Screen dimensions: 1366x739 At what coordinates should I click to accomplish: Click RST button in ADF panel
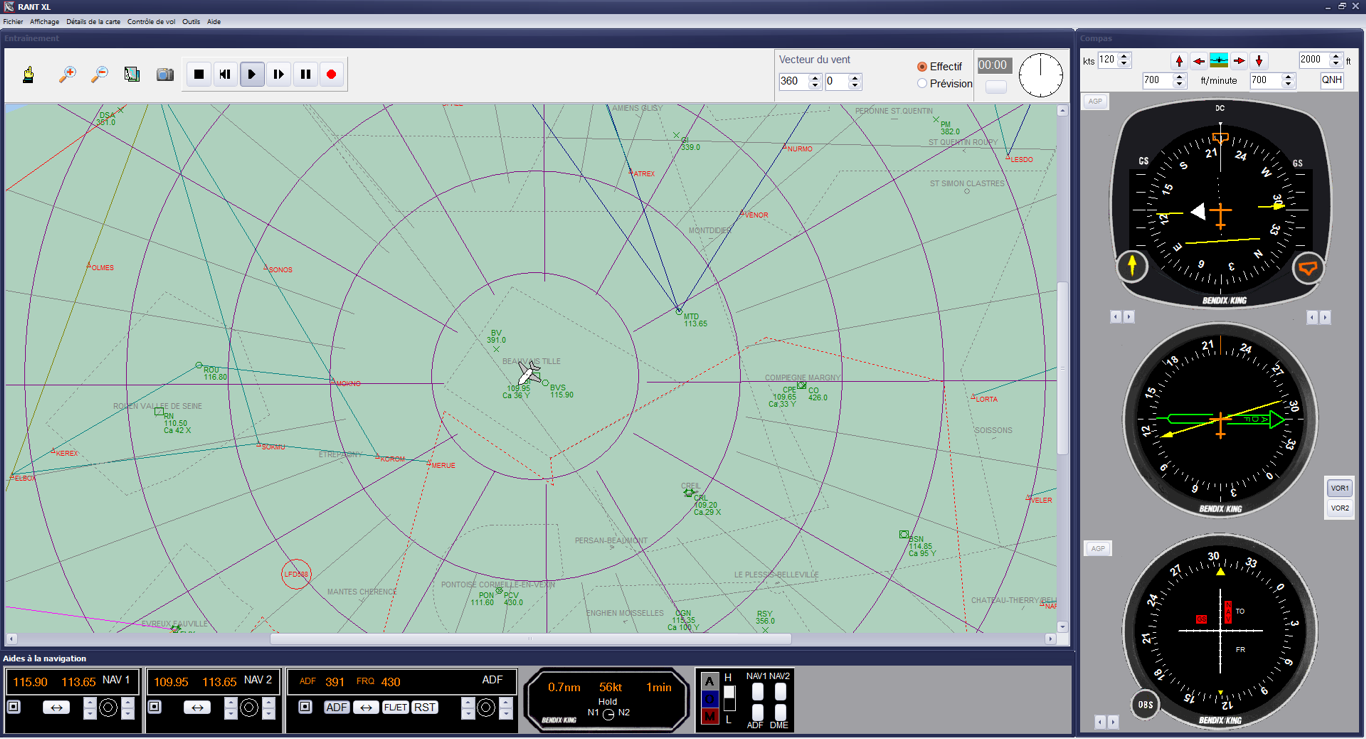pyautogui.click(x=425, y=707)
